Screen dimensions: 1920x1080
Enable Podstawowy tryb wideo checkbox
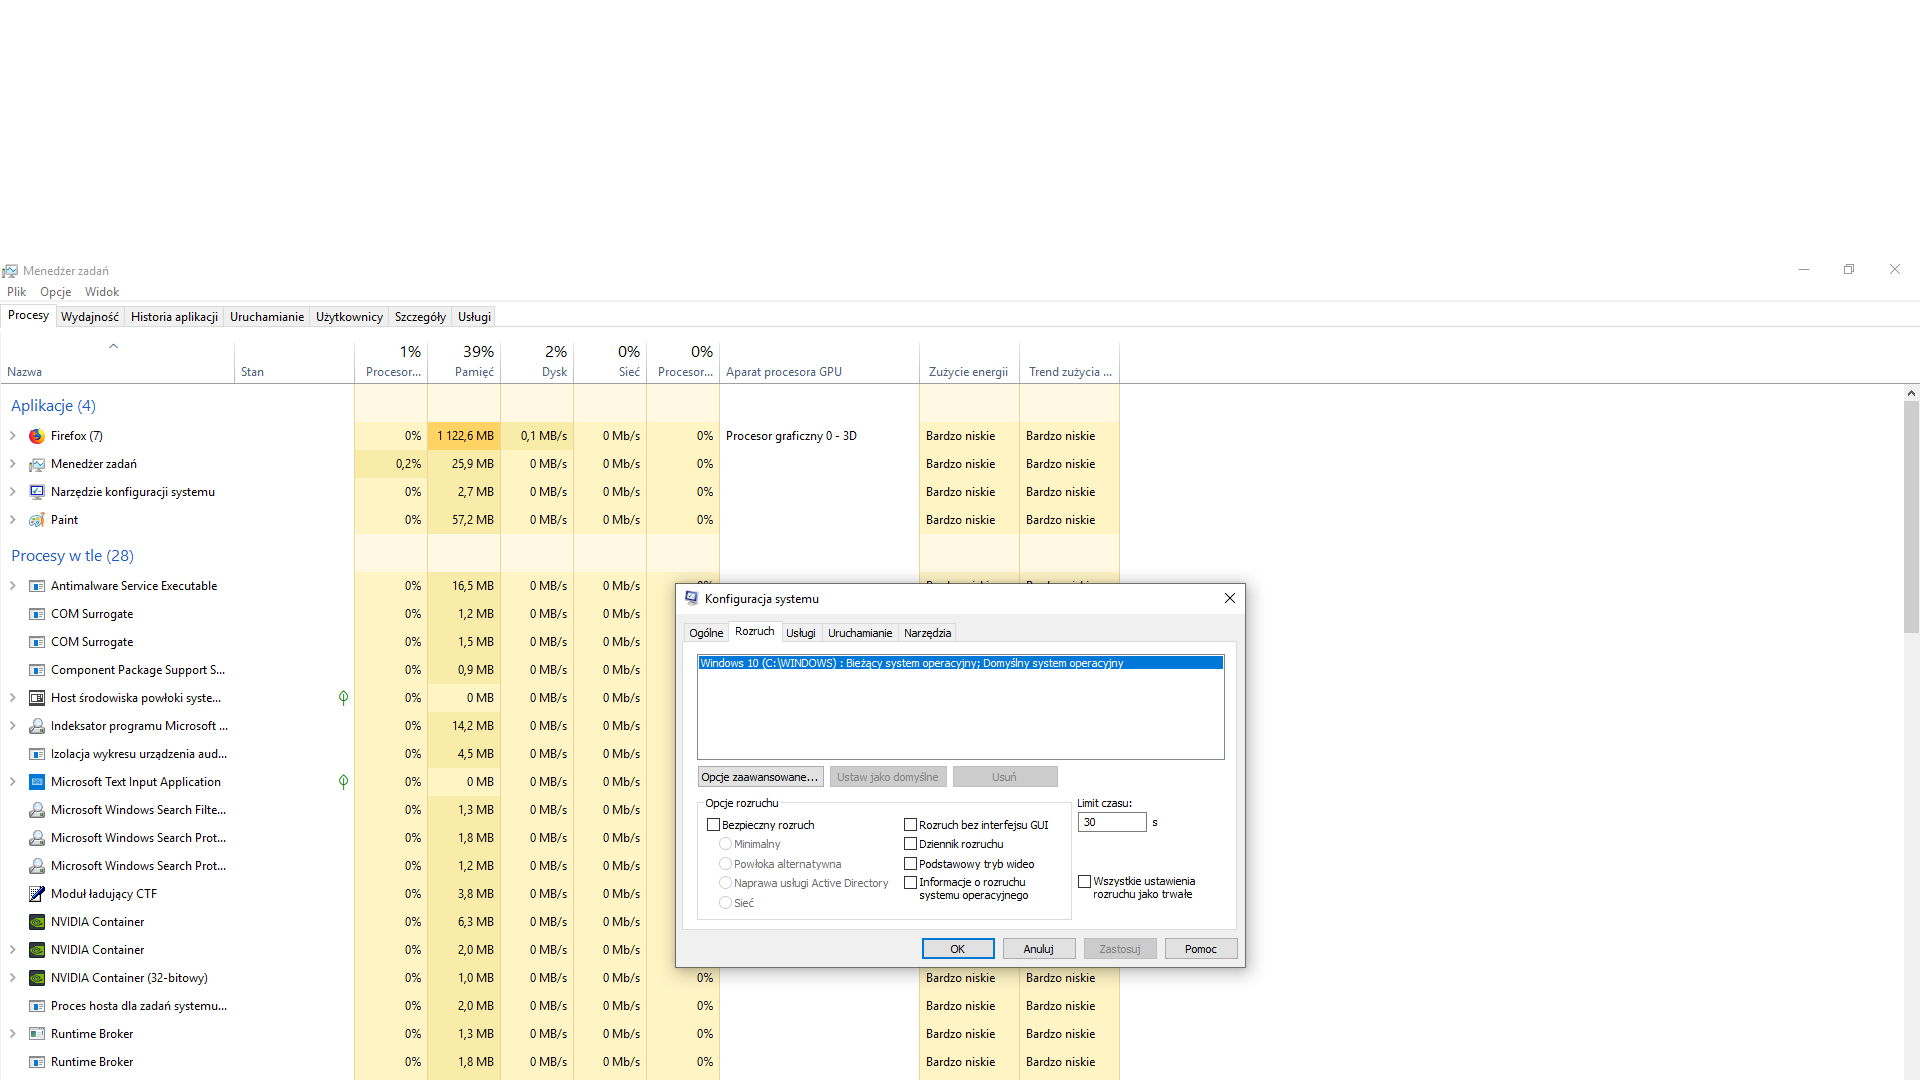[910, 864]
